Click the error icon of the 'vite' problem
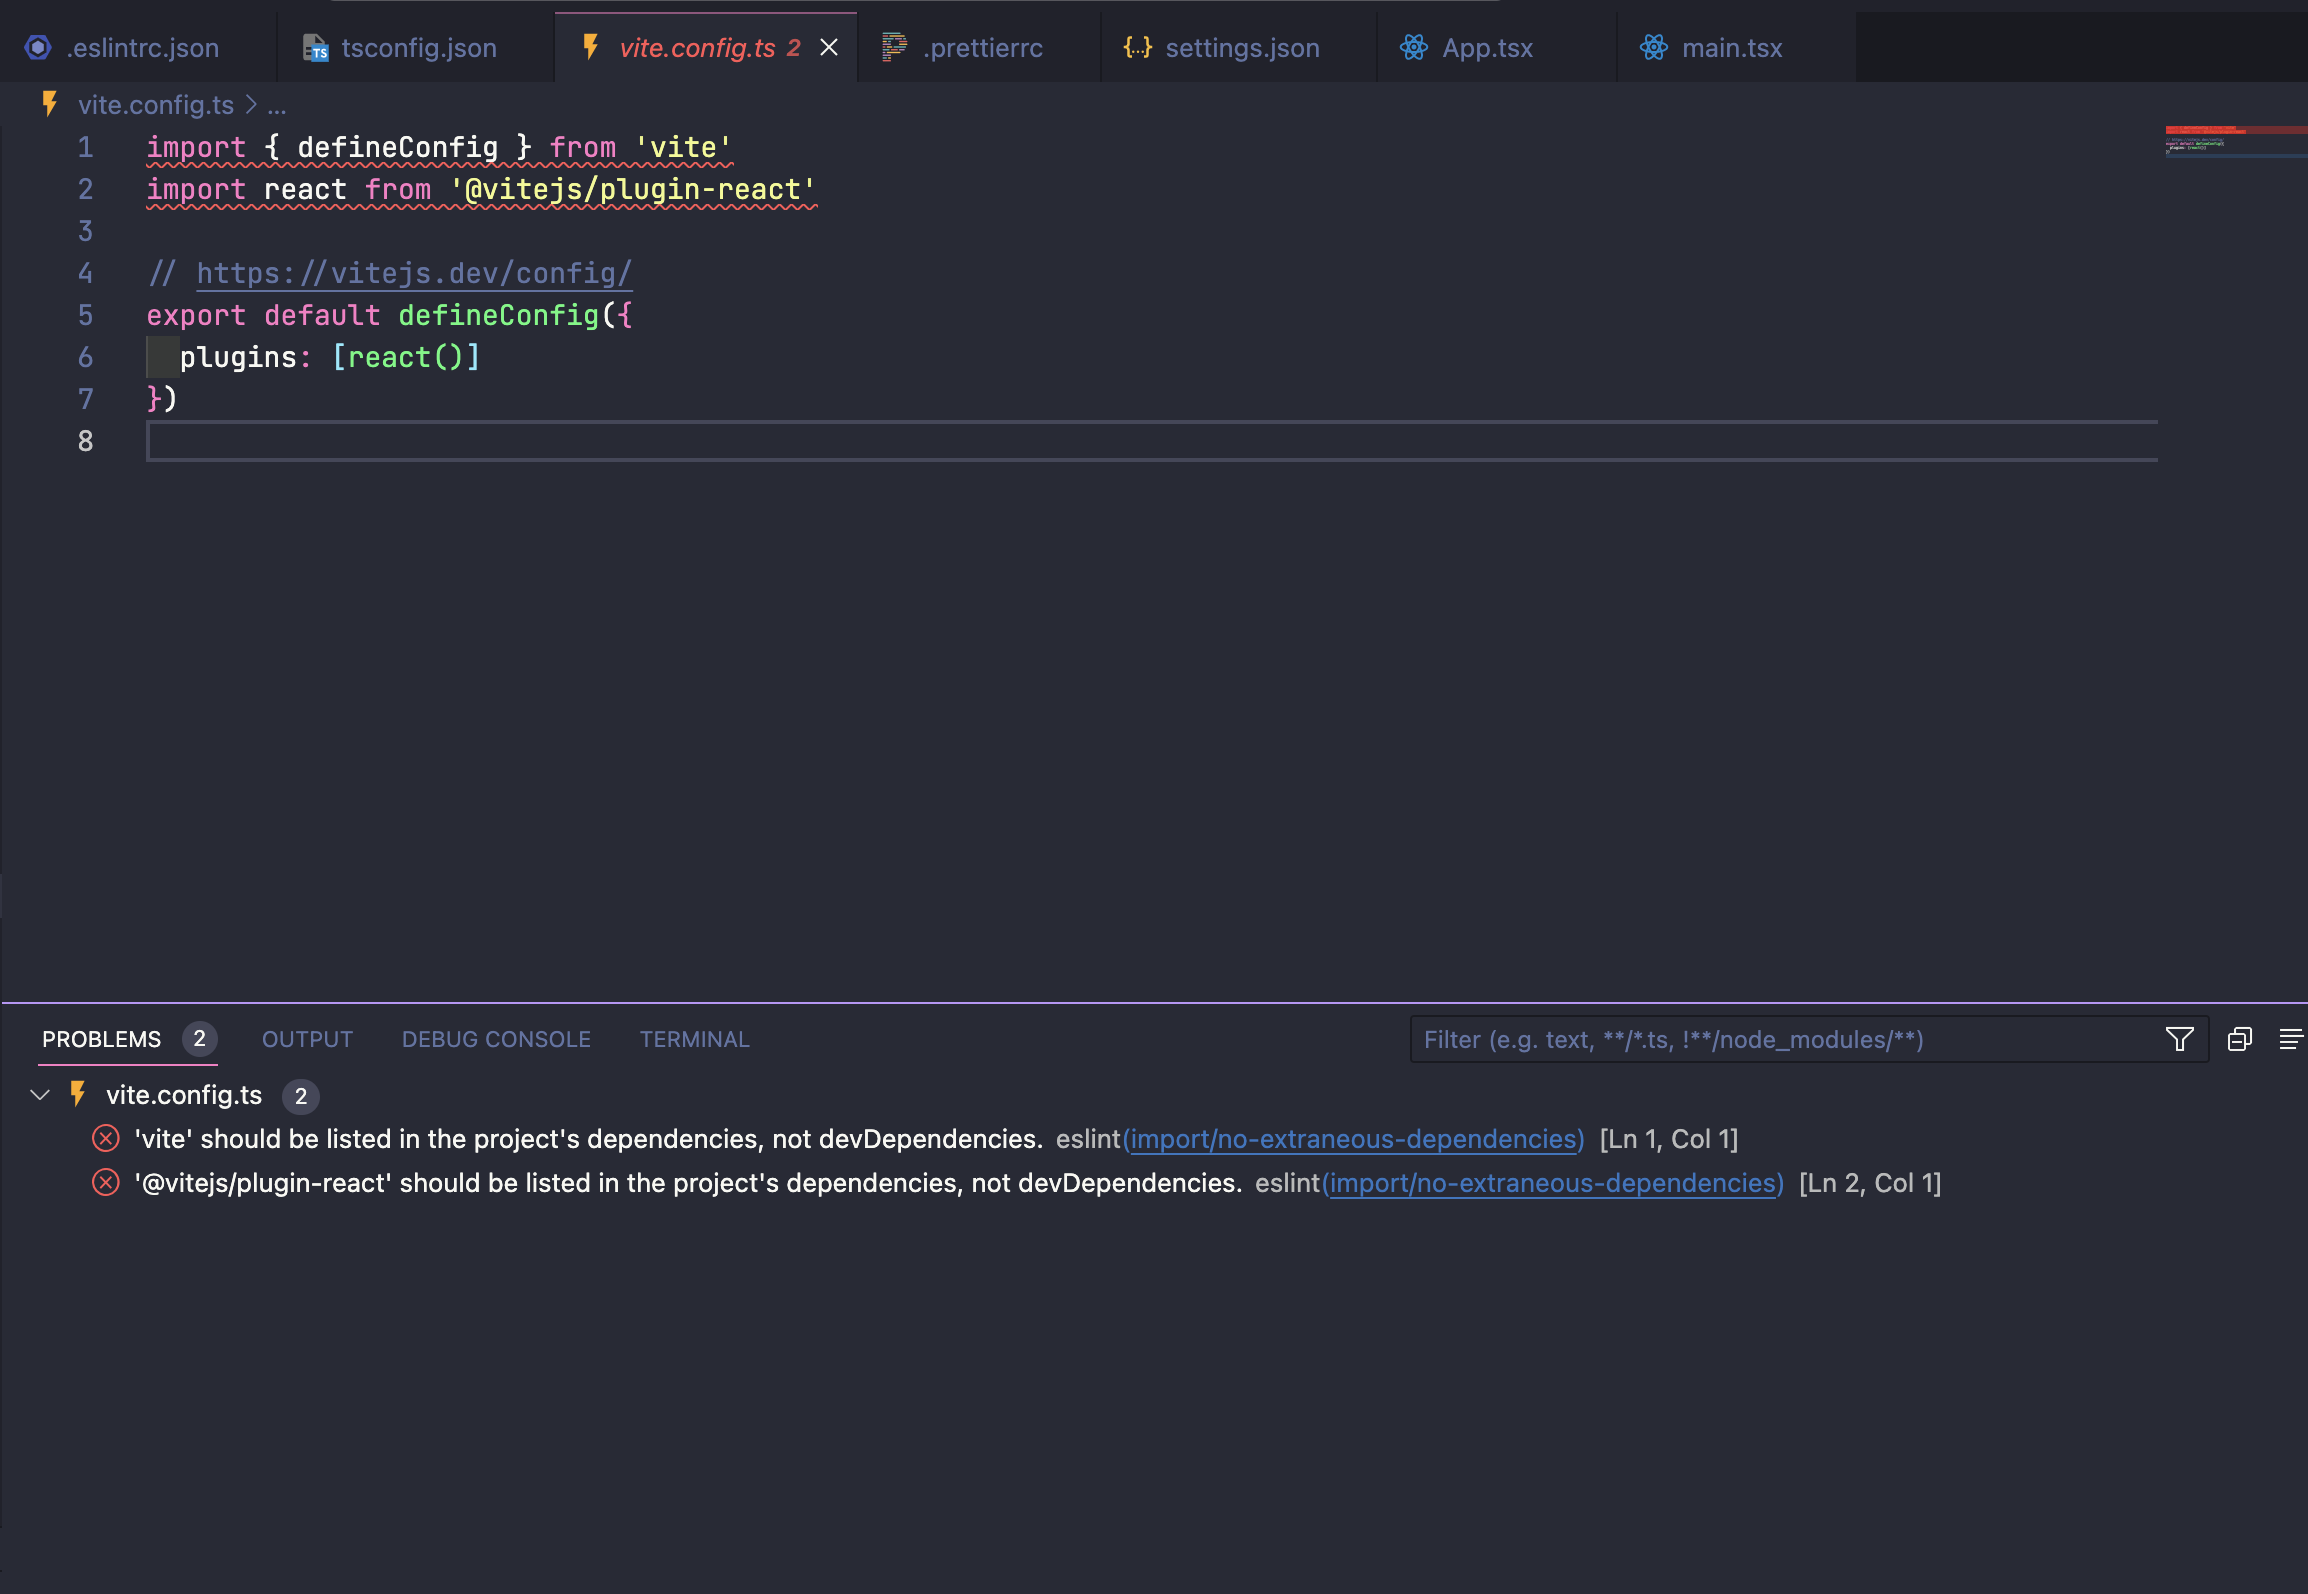2308x1594 pixels. point(106,1139)
